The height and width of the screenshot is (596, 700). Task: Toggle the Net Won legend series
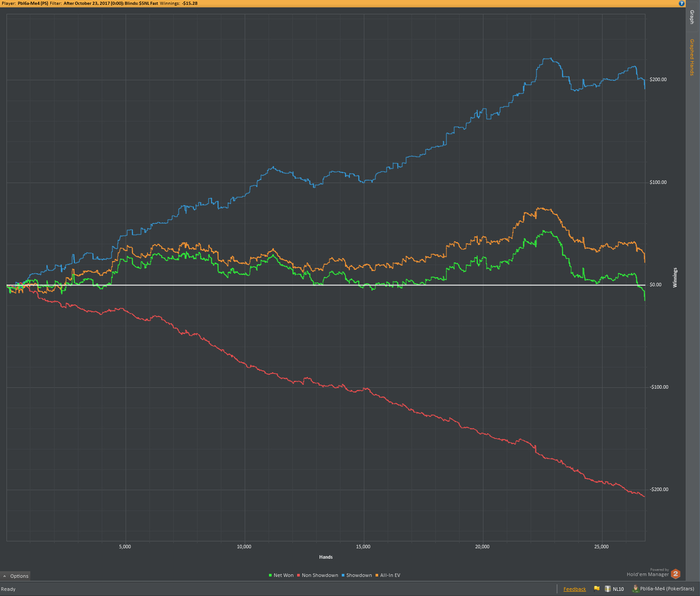click(281, 575)
